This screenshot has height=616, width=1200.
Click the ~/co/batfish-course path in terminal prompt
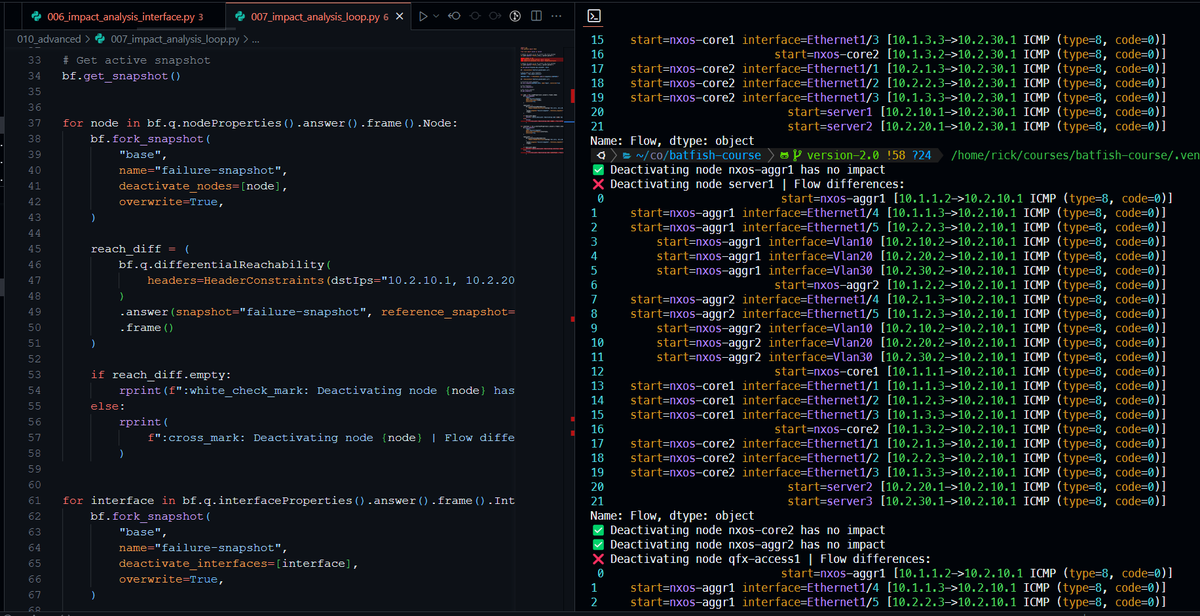pyautogui.click(x=691, y=155)
